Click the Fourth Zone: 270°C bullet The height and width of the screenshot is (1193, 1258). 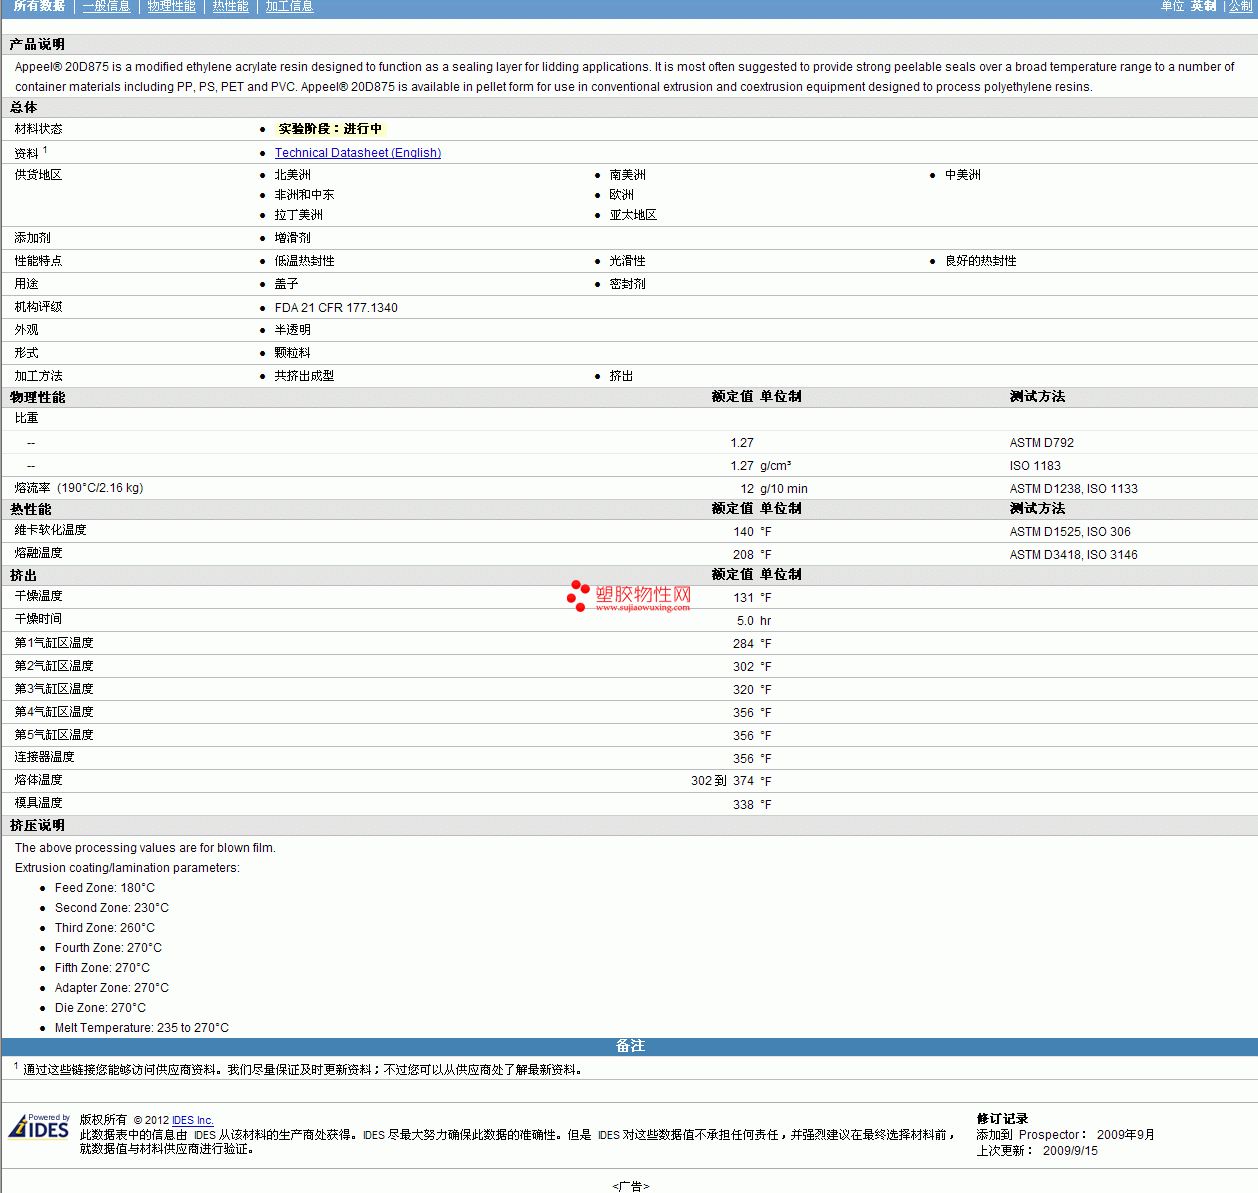[108, 948]
